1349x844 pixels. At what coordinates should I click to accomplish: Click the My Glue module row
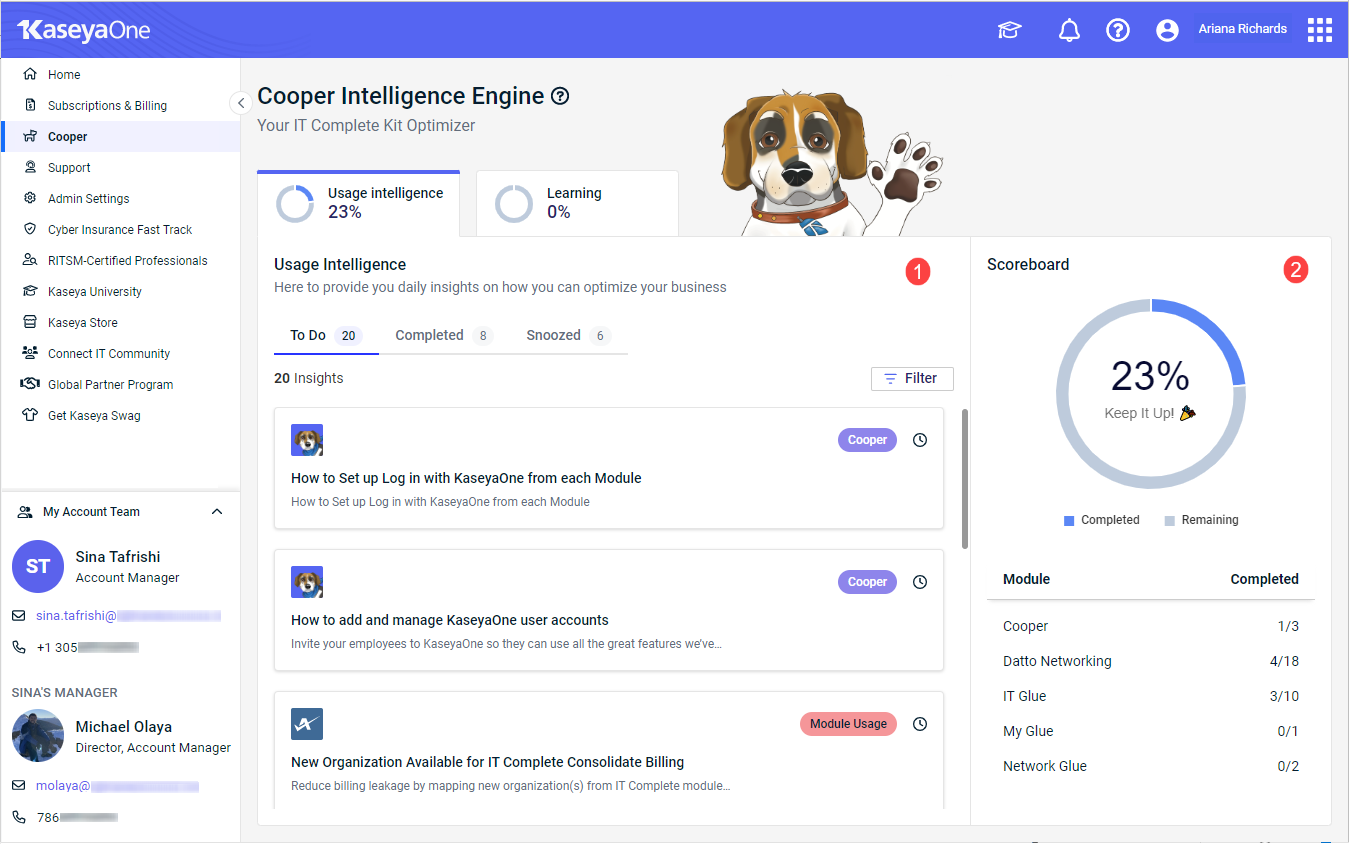pyautogui.click(x=1150, y=731)
